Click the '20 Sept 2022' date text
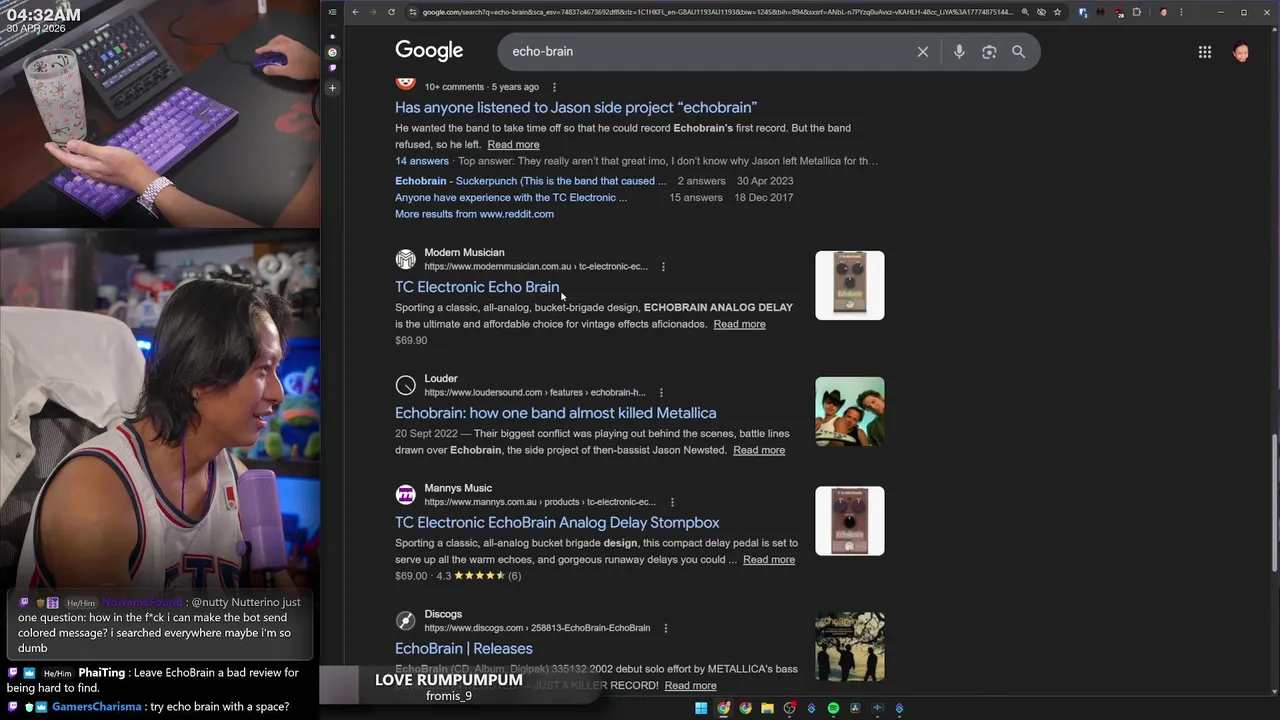The height and width of the screenshot is (720, 1280). point(426,434)
